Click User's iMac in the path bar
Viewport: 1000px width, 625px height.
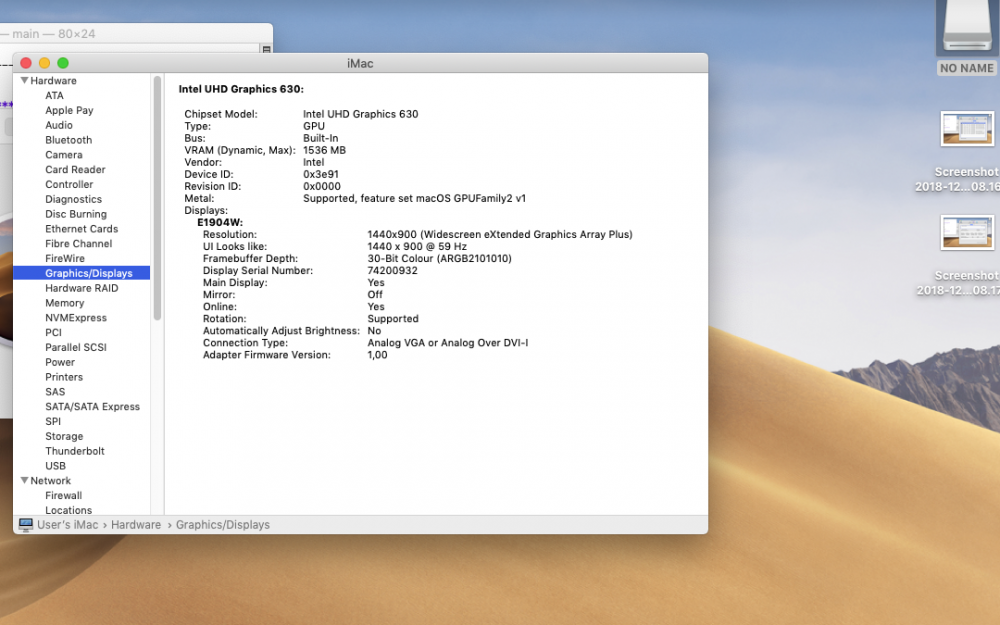[x=67, y=525]
